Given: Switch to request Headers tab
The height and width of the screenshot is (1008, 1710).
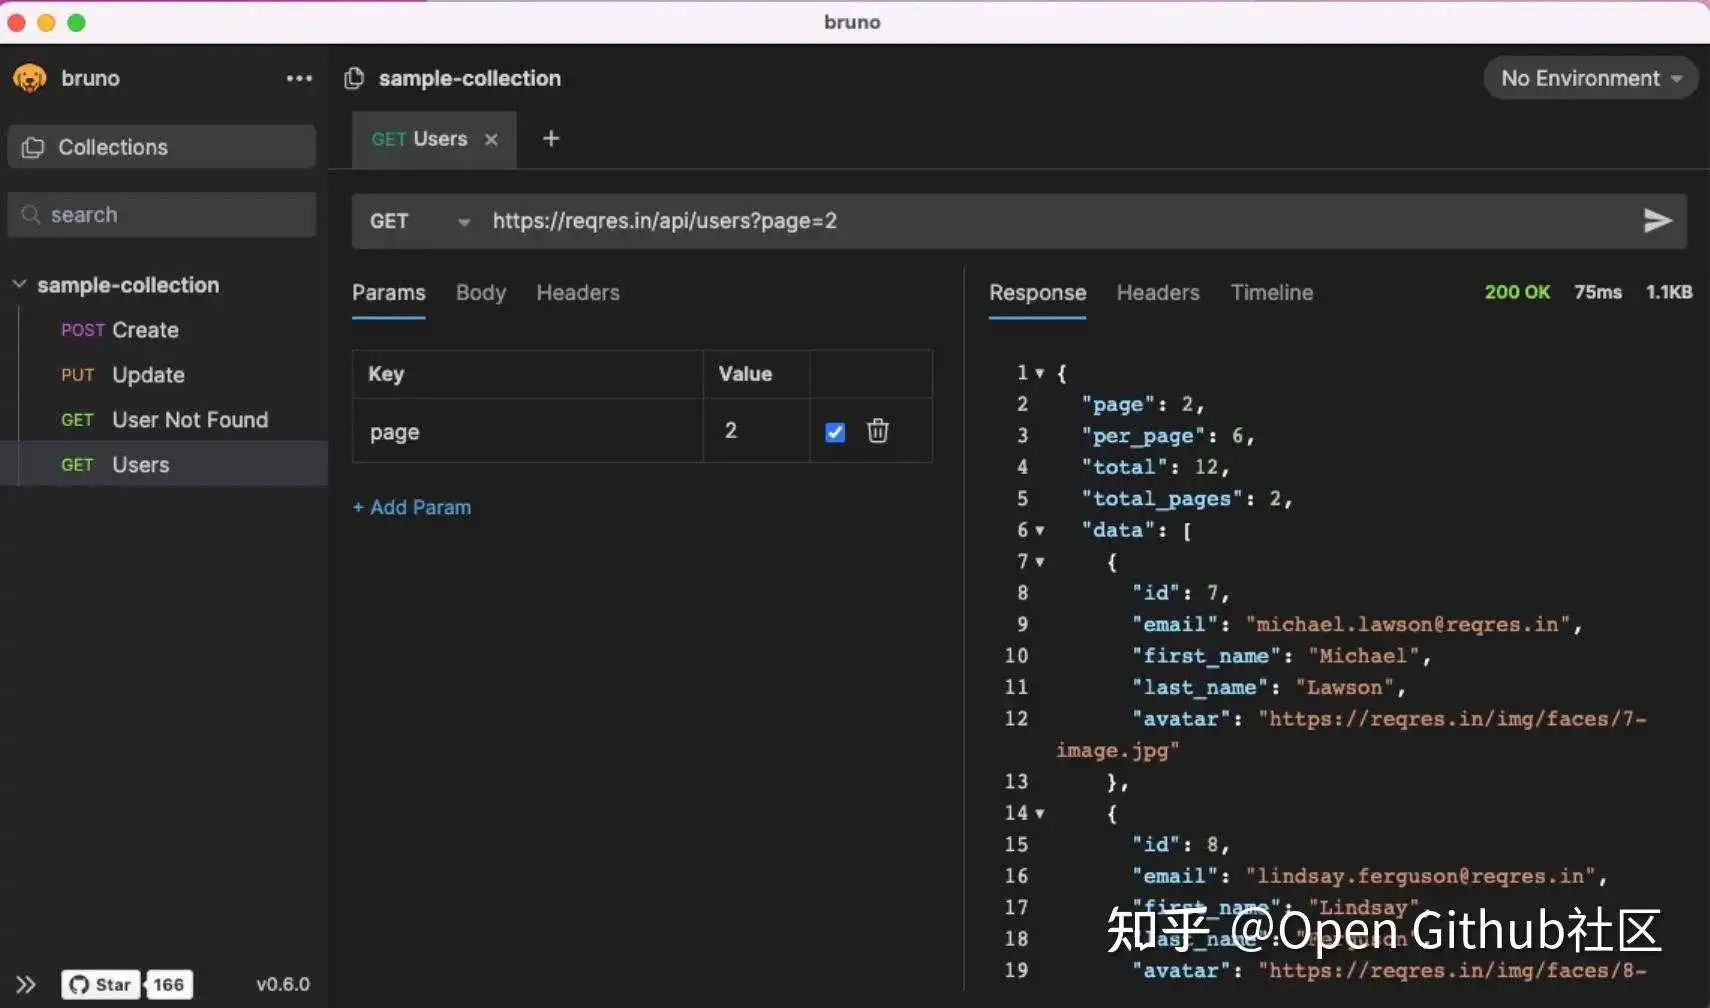Looking at the screenshot, I should coord(578,293).
